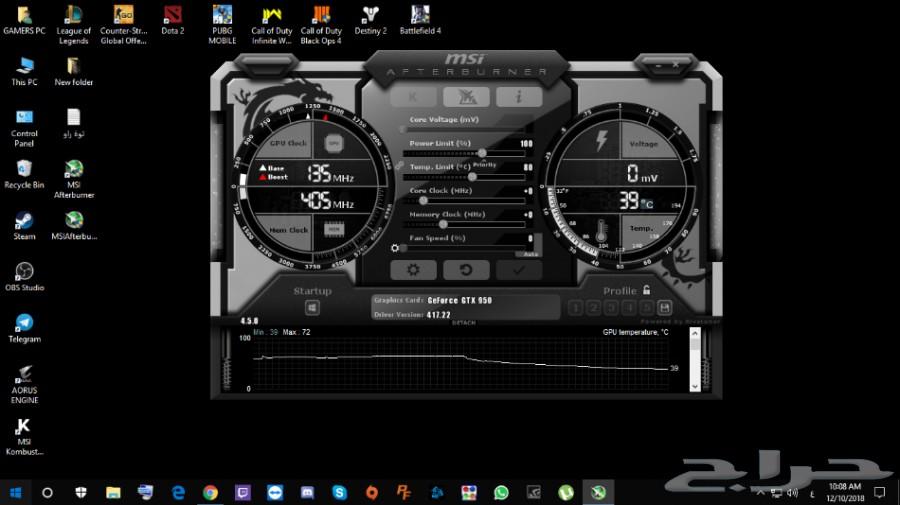Image resolution: width=900 pixels, height=505 pixels.
Task: Open the information i button in Afterburner
Action: [519, 97]
